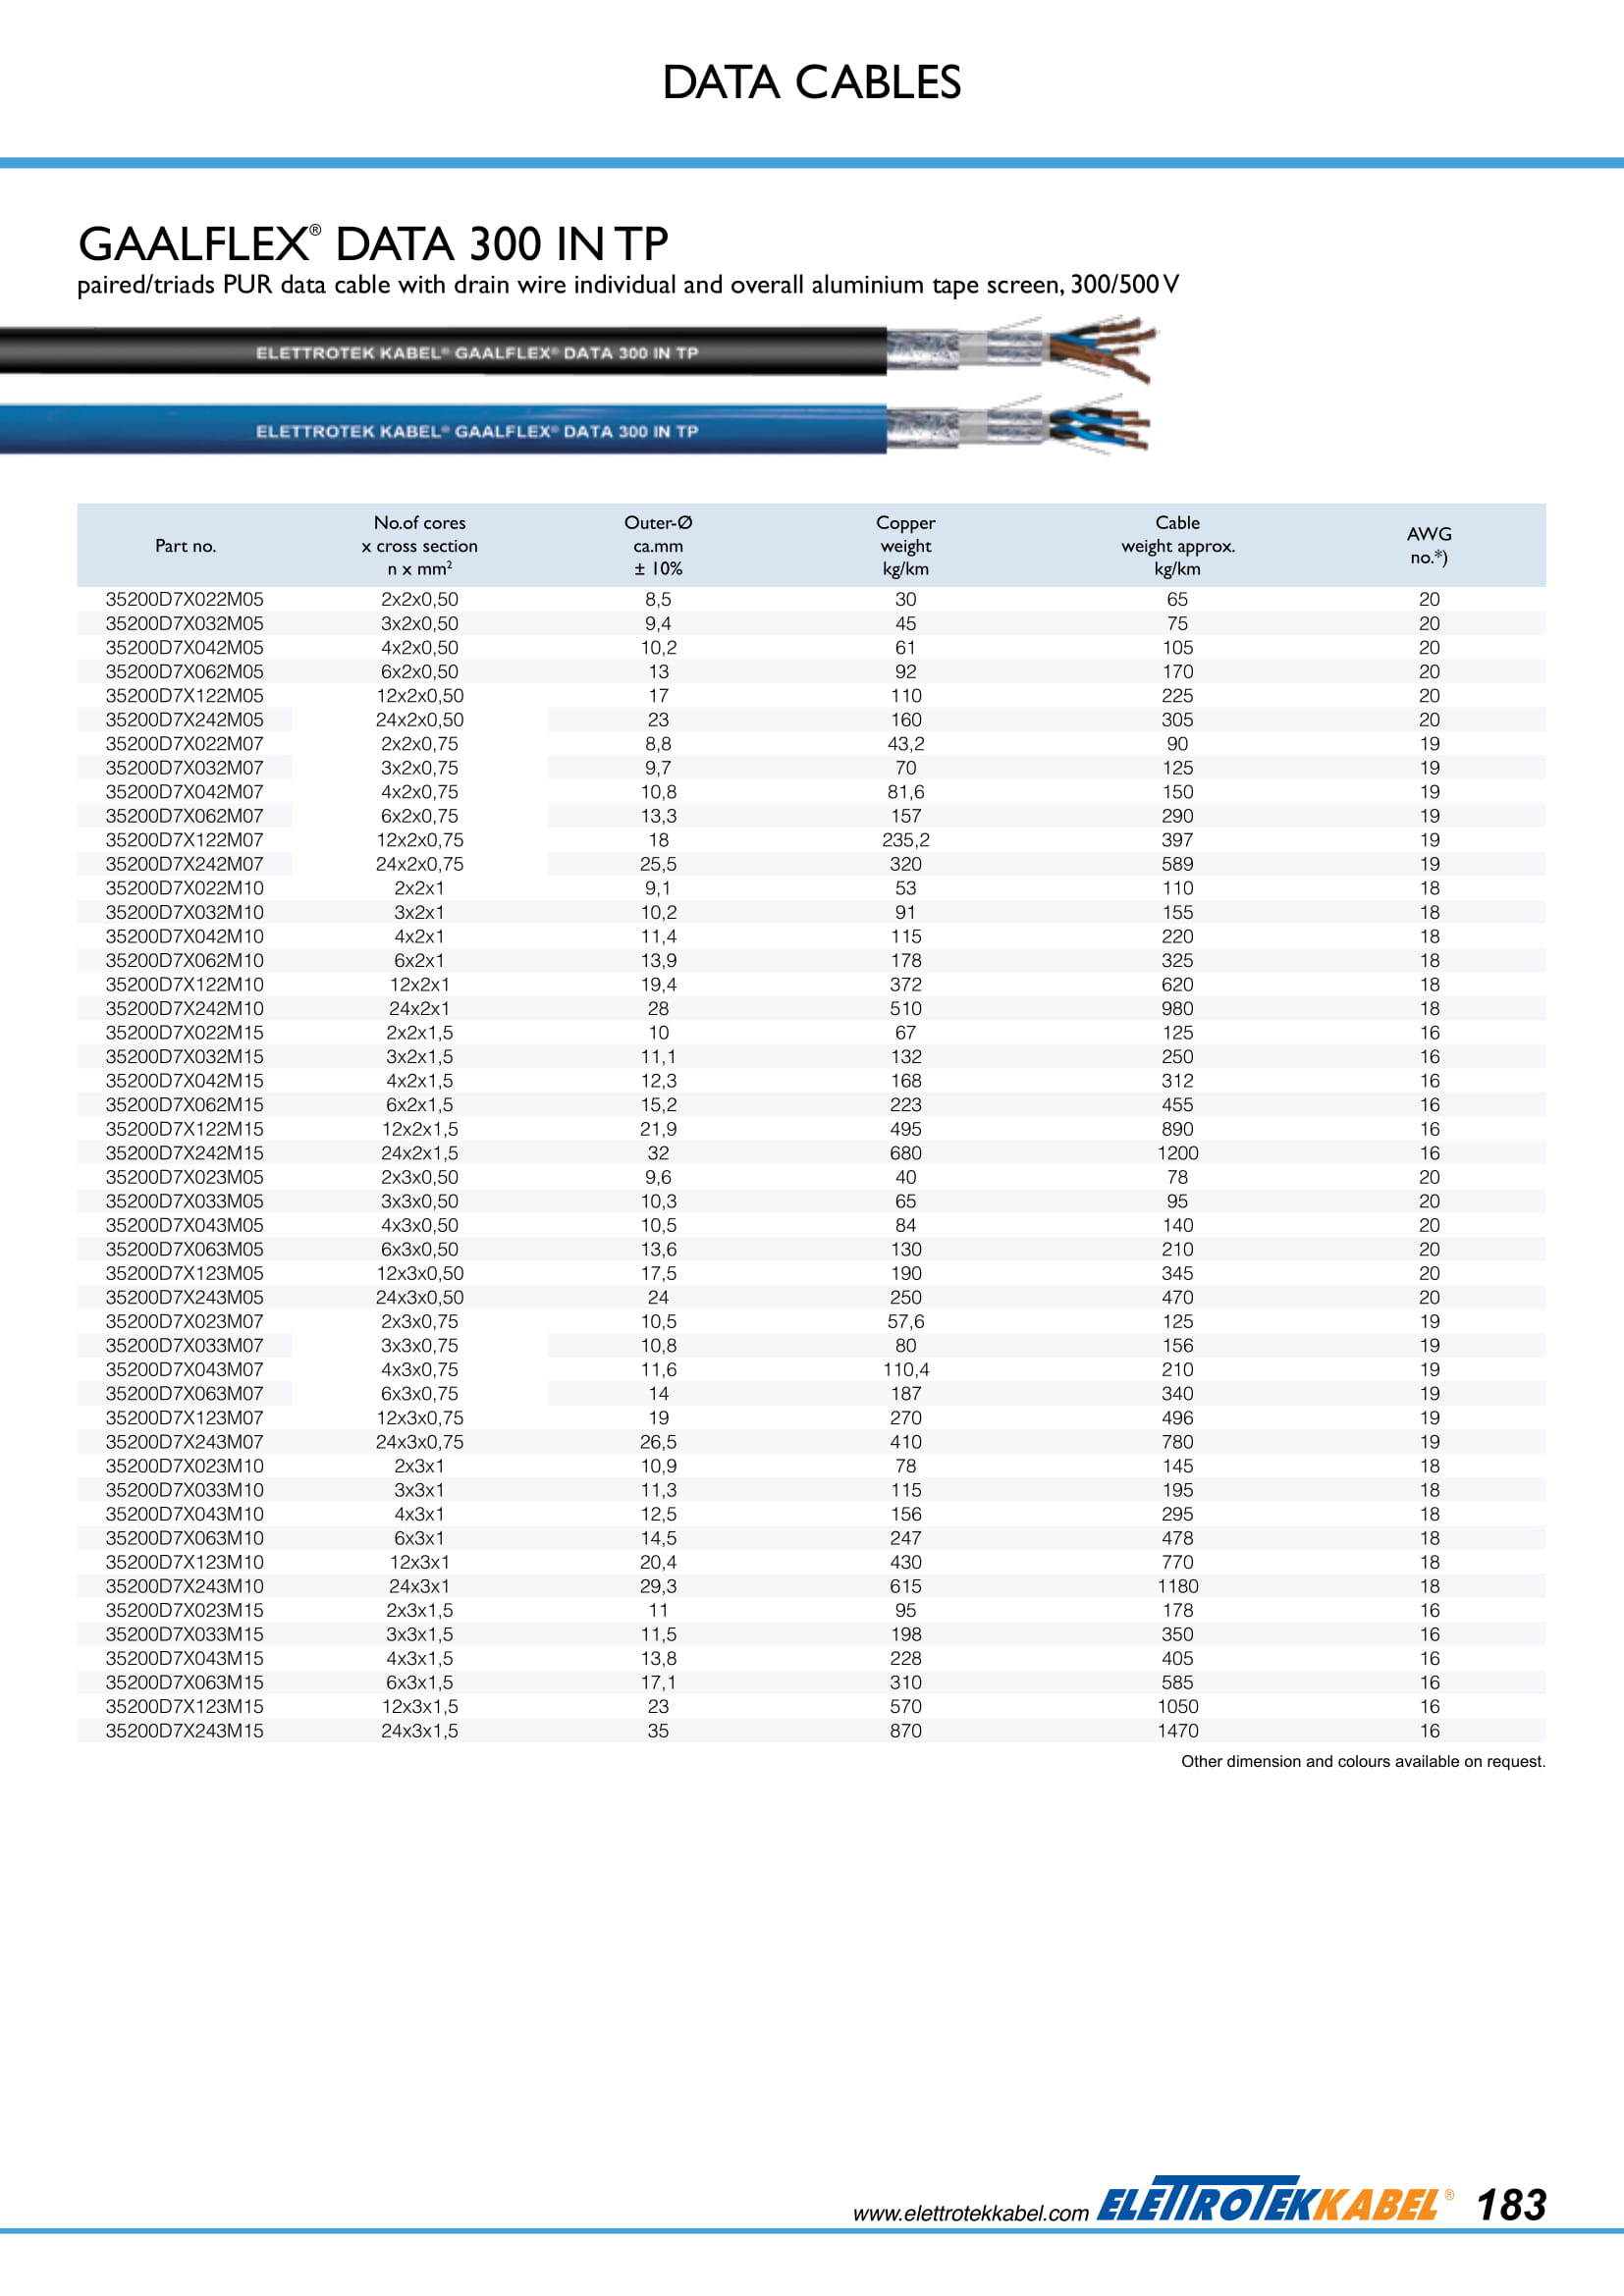Select part number 35200D7X242M05
Image resolution: width=1624 pixels, height=2296 pixels.
point(185,719)
